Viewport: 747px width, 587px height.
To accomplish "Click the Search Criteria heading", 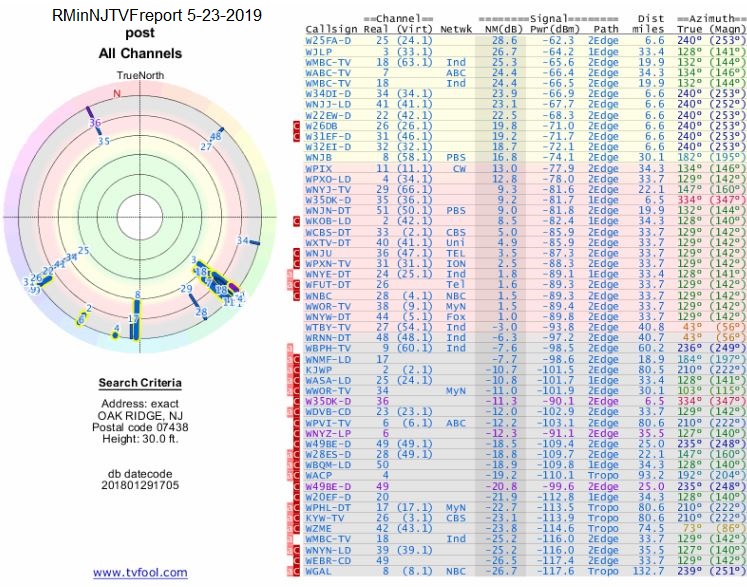I will [x=140, y=383].
